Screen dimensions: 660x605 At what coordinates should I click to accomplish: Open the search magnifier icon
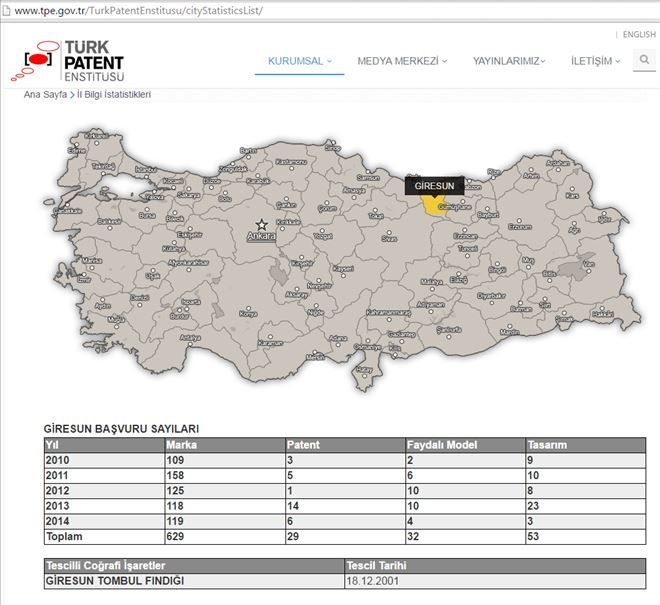click(x=644, y=61)
